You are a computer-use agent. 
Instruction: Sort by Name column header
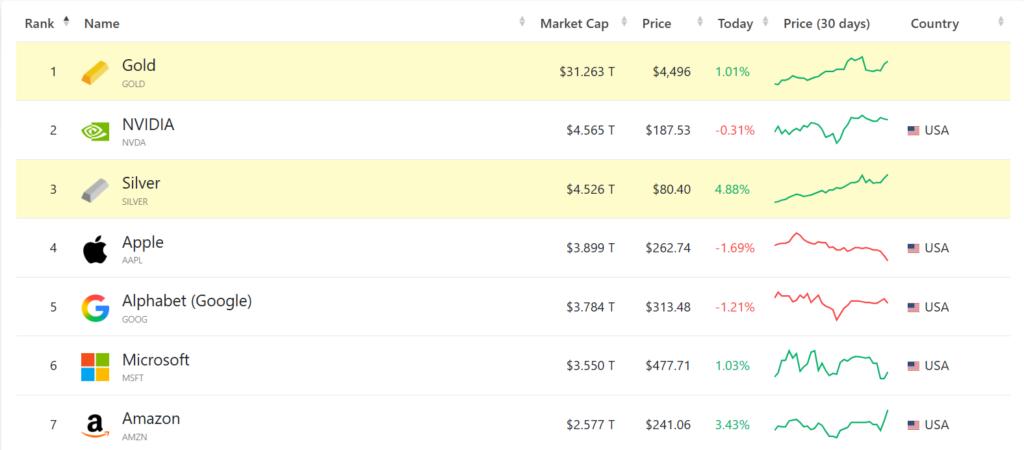click(101, 23)
